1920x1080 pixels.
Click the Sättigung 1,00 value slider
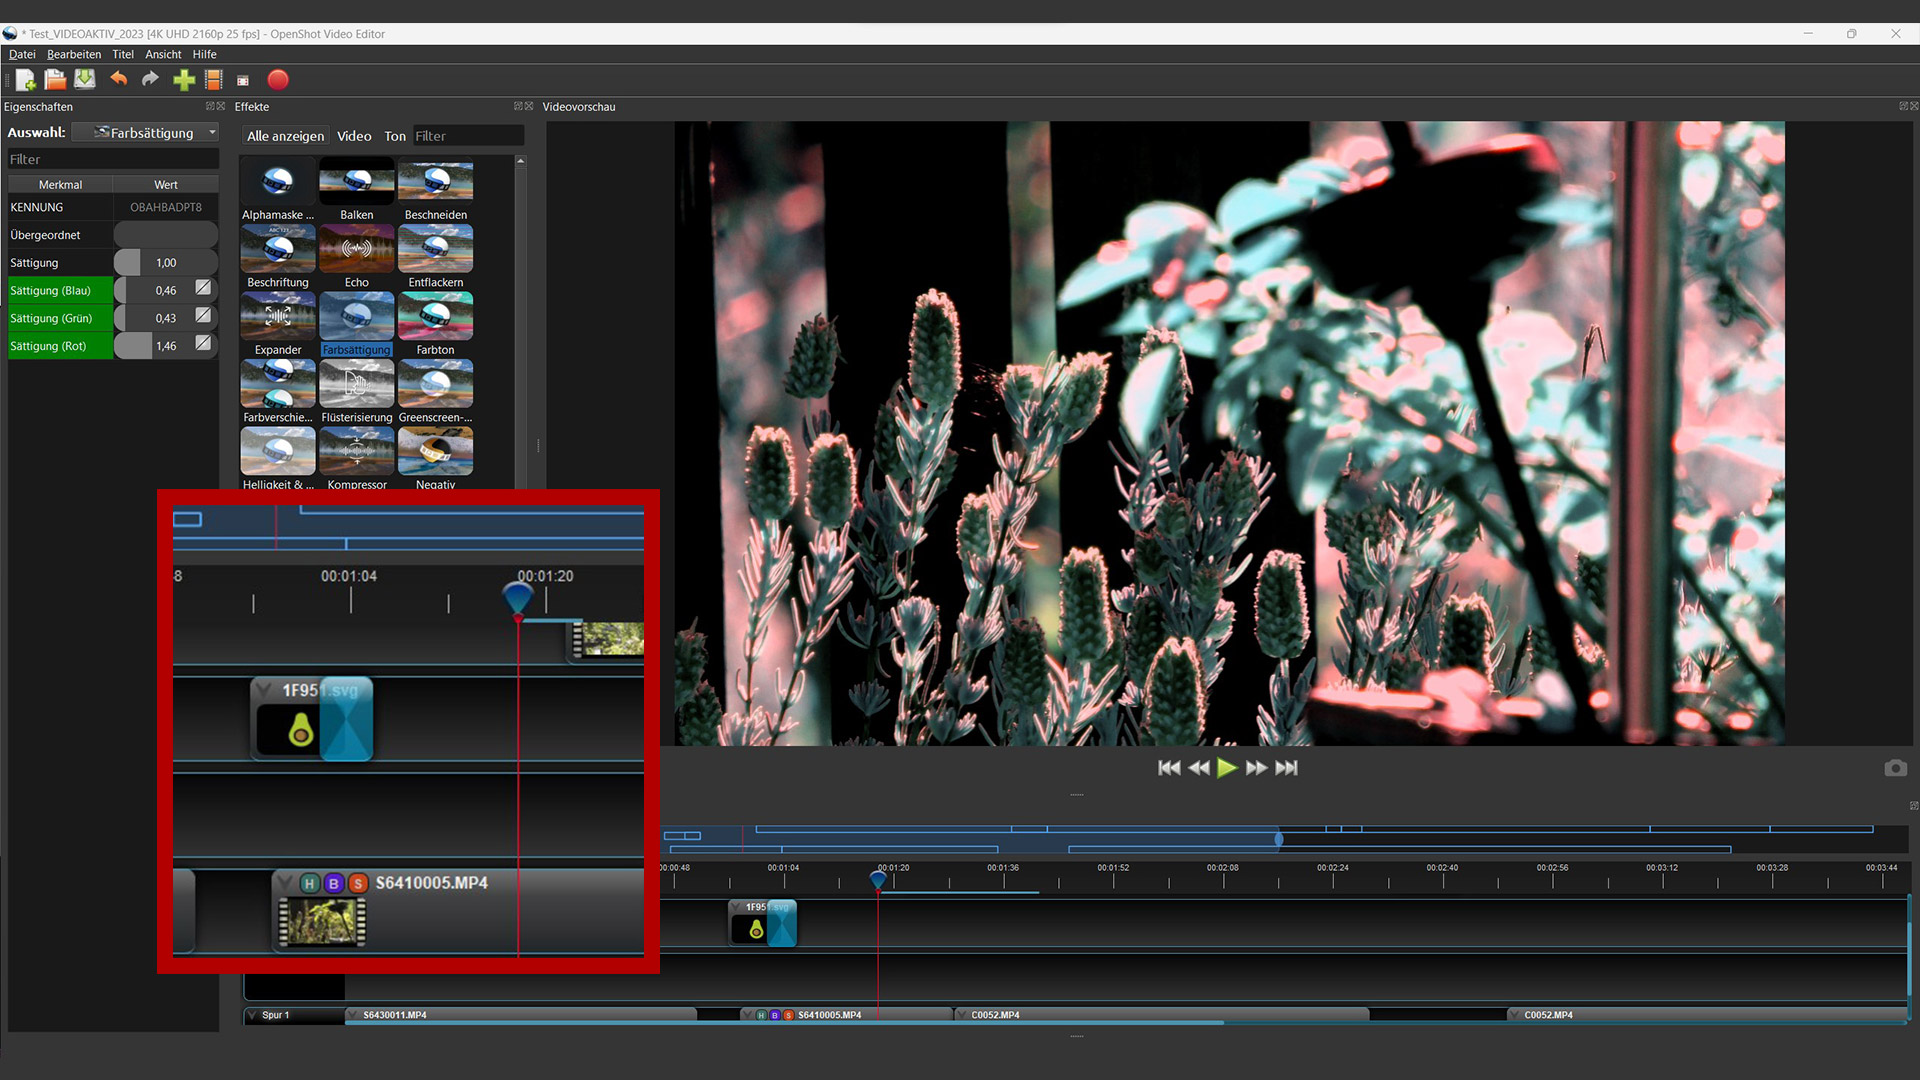click(x=166, y=263)
